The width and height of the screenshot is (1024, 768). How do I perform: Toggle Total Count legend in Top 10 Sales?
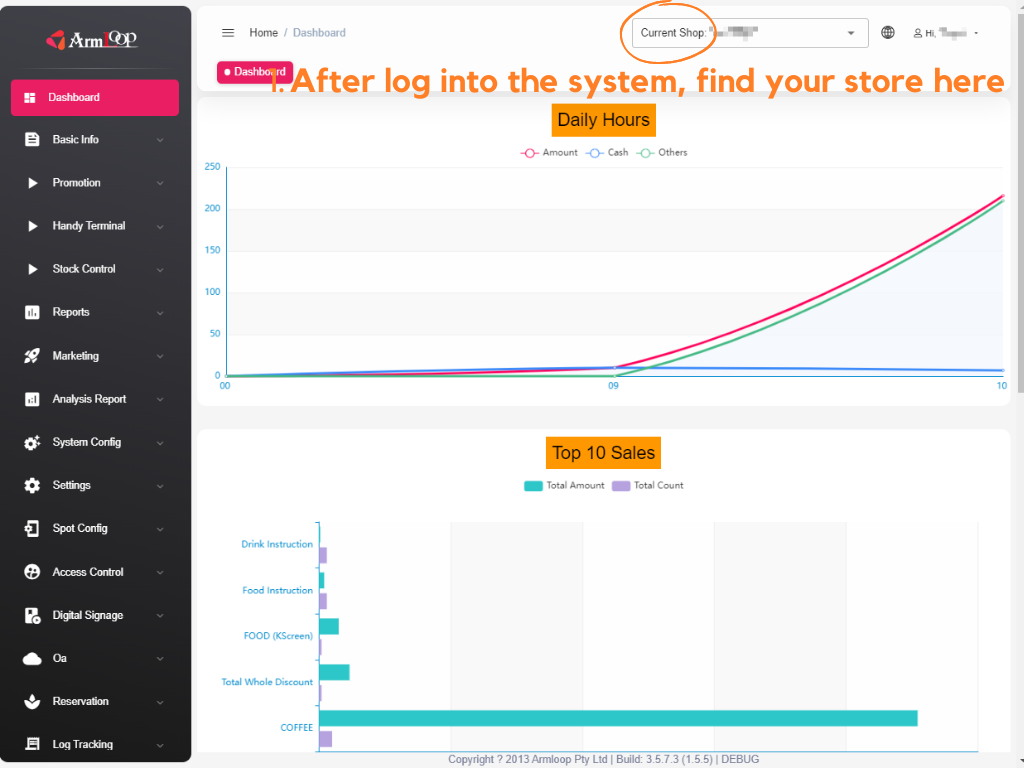(649, 486)
